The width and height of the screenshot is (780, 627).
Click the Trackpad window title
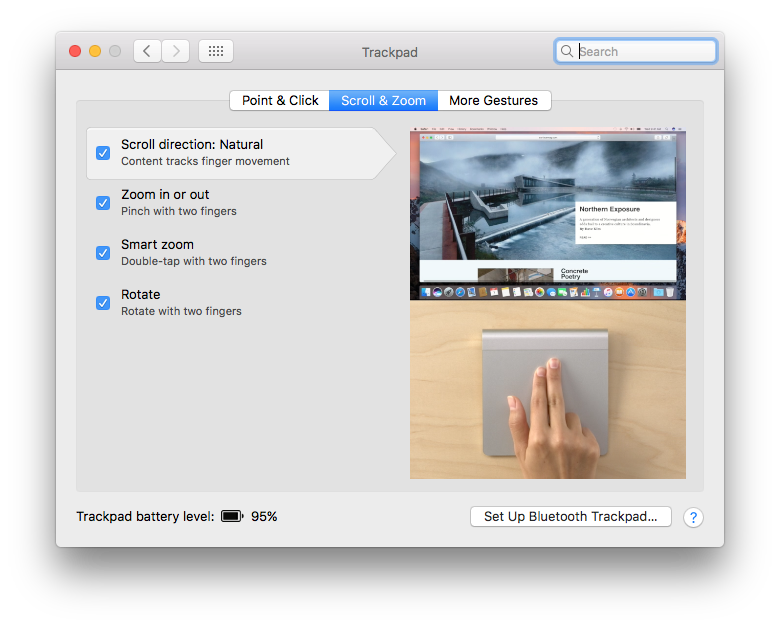pos(390,52)
